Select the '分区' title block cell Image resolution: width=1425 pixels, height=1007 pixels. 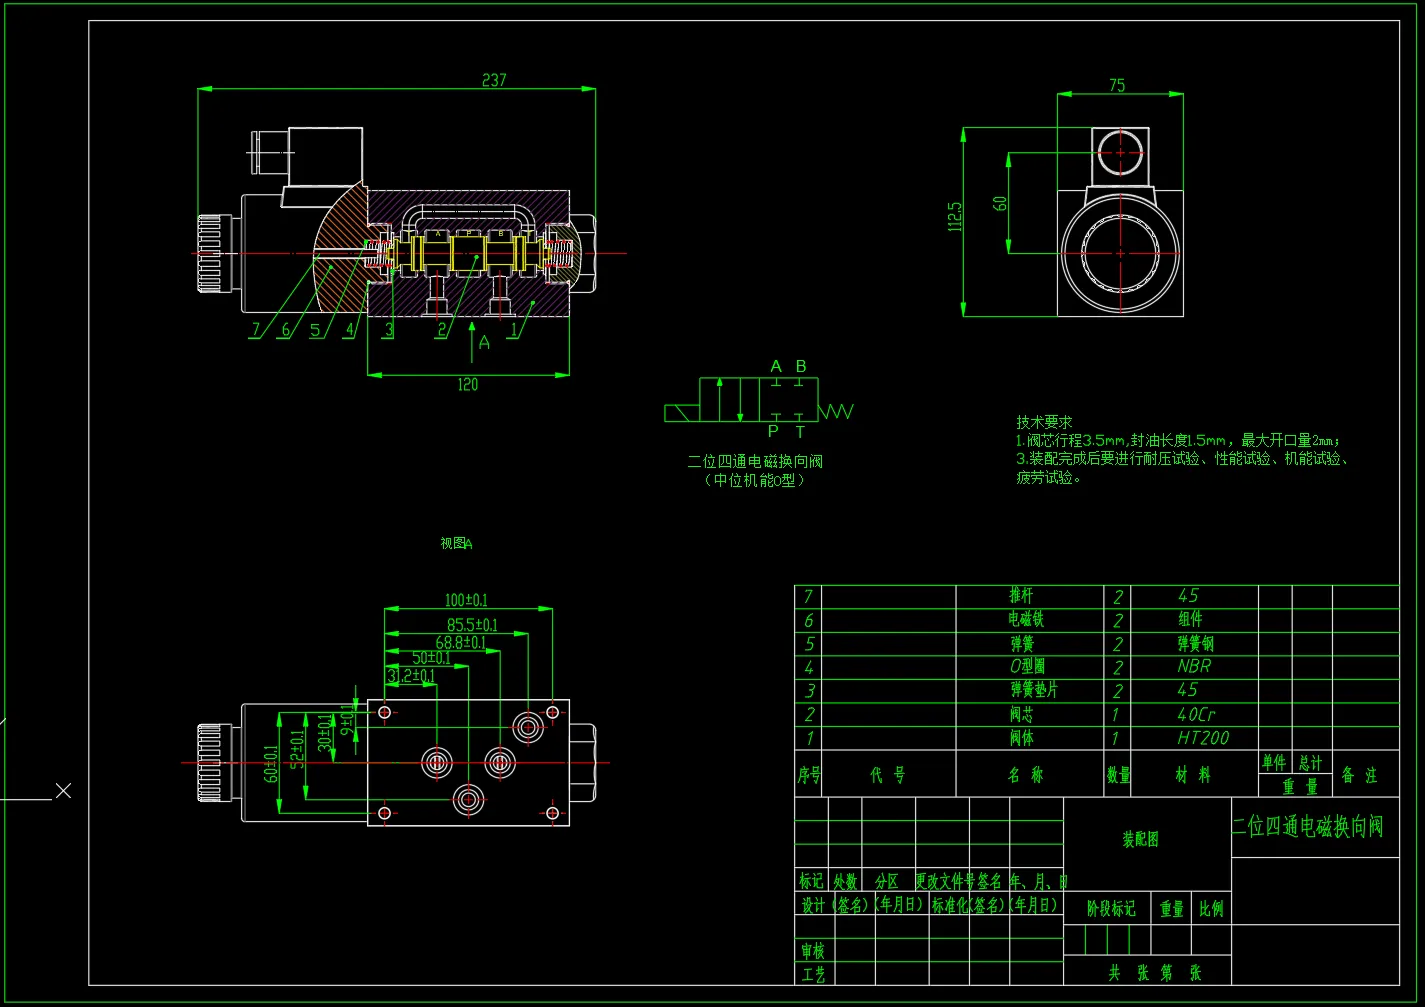(x=886, y=881)
